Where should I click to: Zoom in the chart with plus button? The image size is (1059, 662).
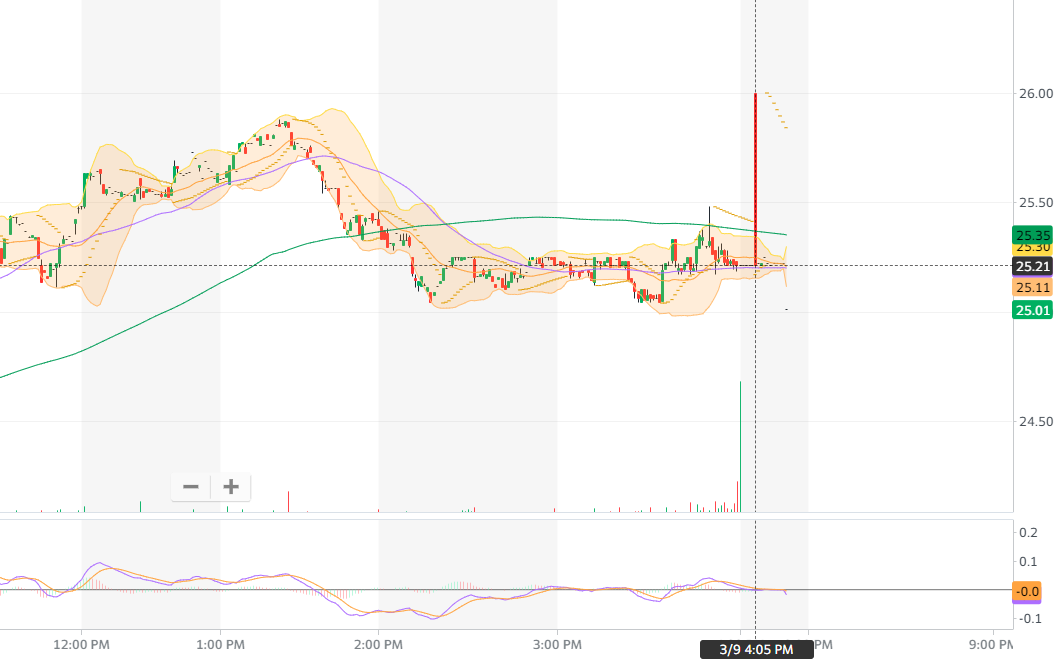[231, 487]
